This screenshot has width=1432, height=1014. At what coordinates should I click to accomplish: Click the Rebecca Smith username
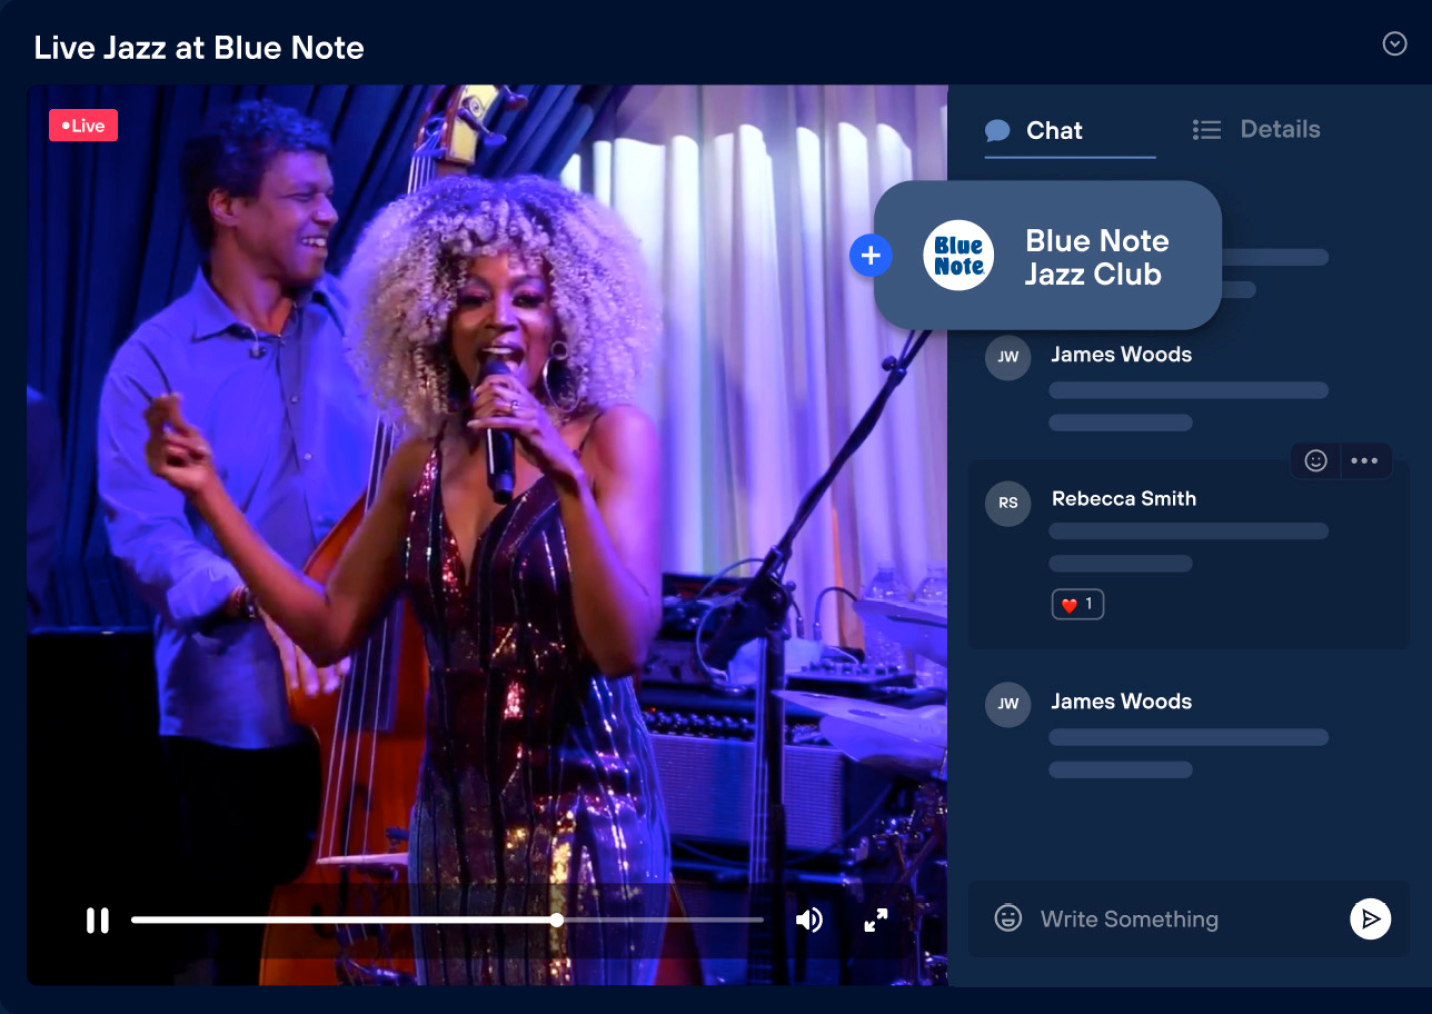pyautogui.click(x=1123, y=499)
